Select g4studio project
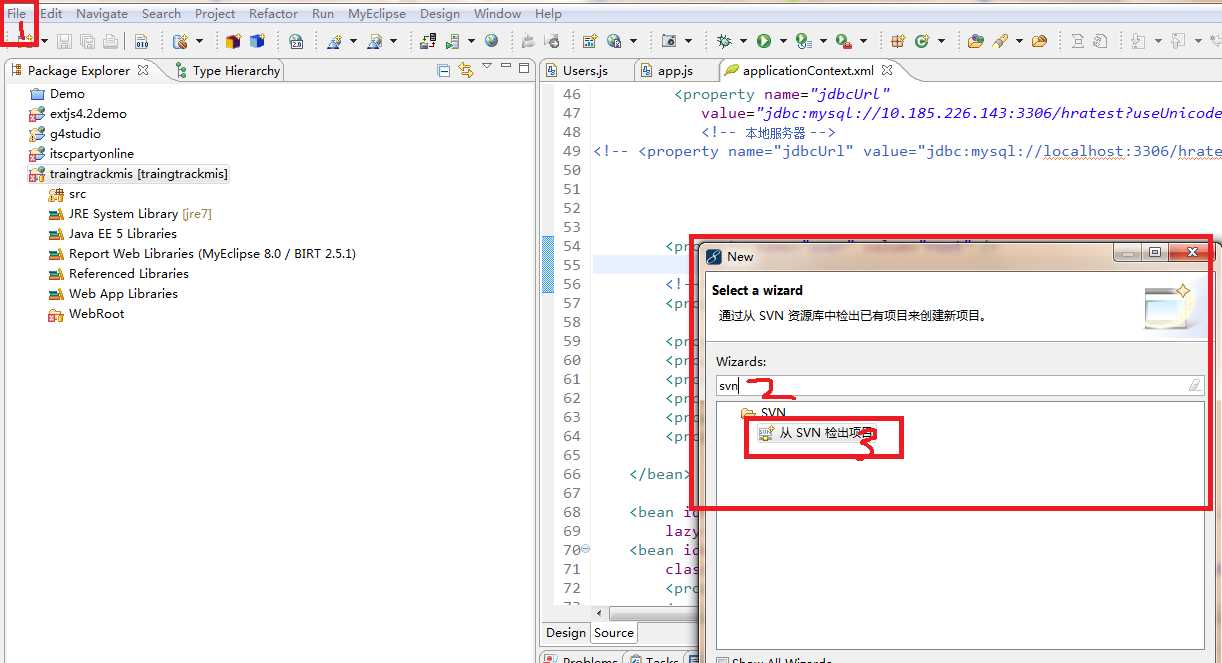The image size is (1222, 663). (x=75, y=134)
